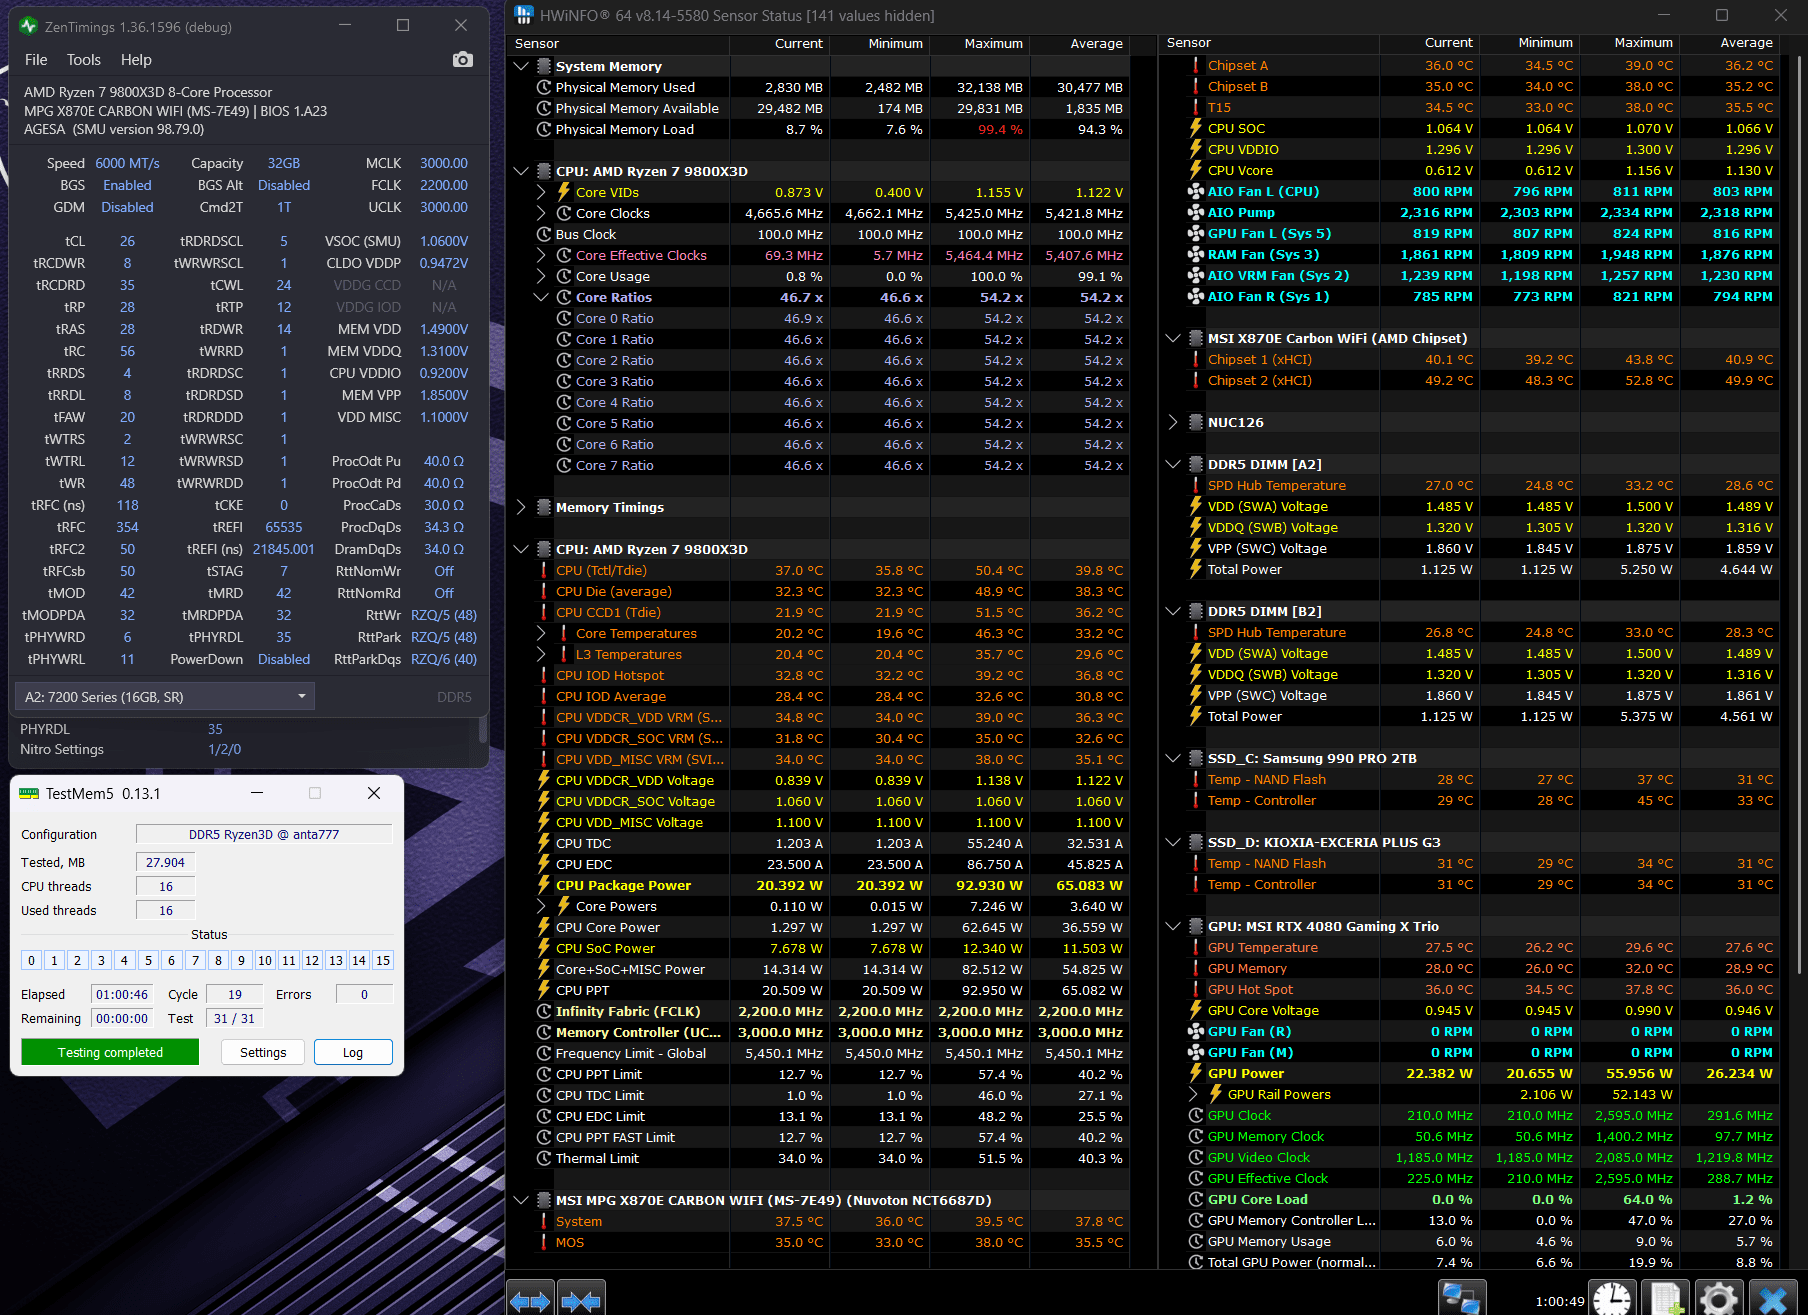This screenshot has width=1808, height=1315.
Task: Open the Help menu in ZenTimings
Action: (x=136, y=60)
